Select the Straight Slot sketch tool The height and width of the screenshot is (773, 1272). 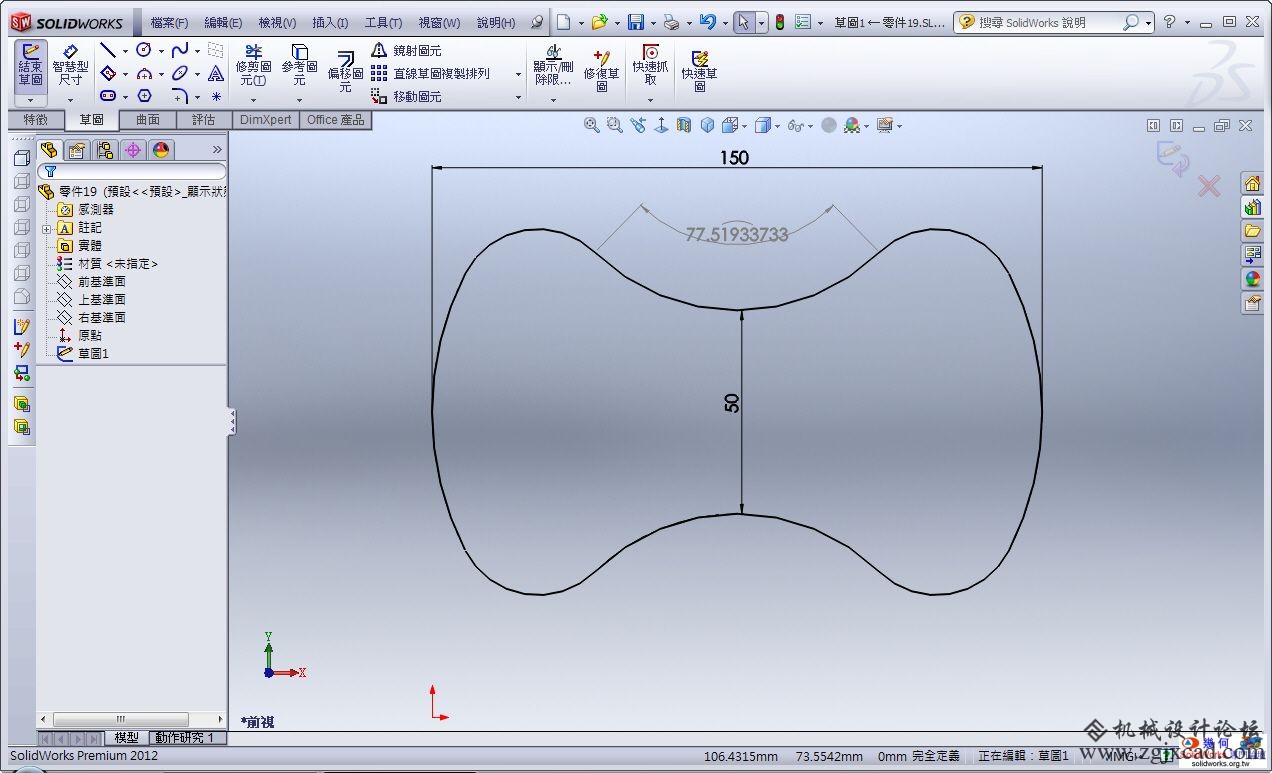(x=108, y=96)
